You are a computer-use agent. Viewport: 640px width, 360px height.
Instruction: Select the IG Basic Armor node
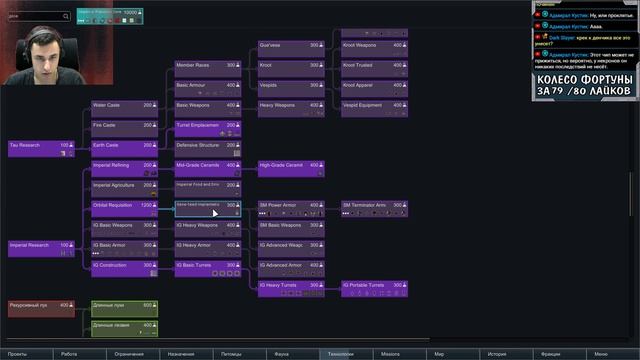124,249
